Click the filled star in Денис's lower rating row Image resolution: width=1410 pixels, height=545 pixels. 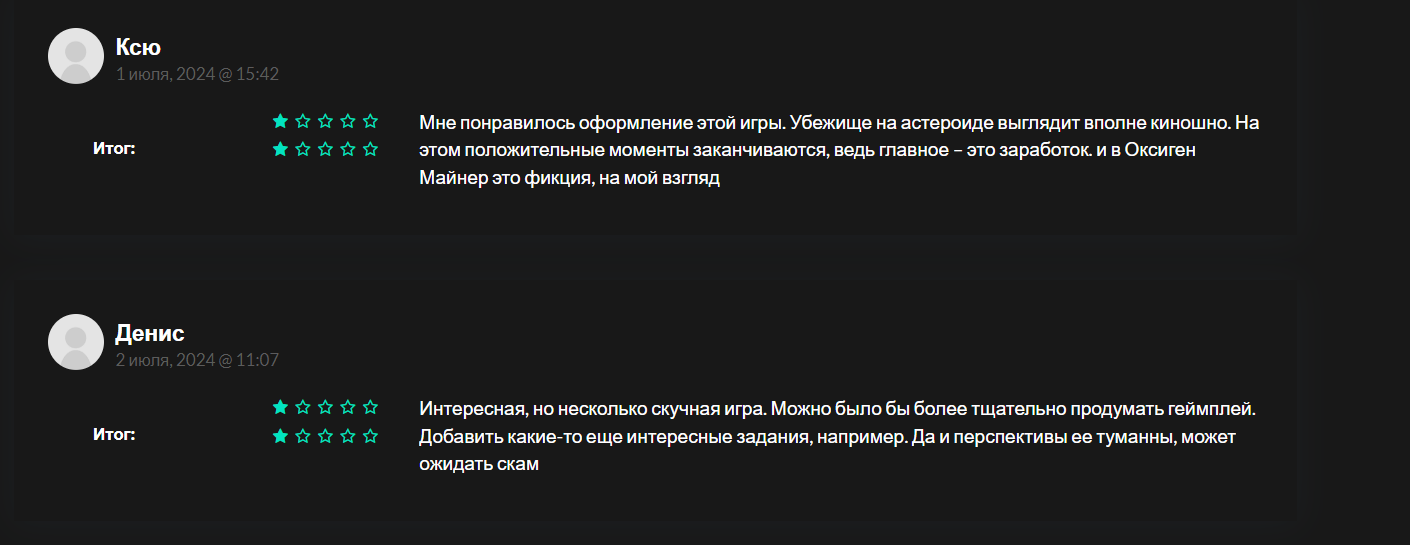coord(281,435)
